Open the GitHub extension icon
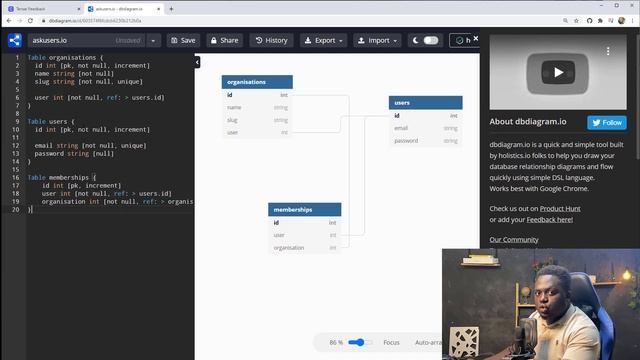 (x=589, y=20)
